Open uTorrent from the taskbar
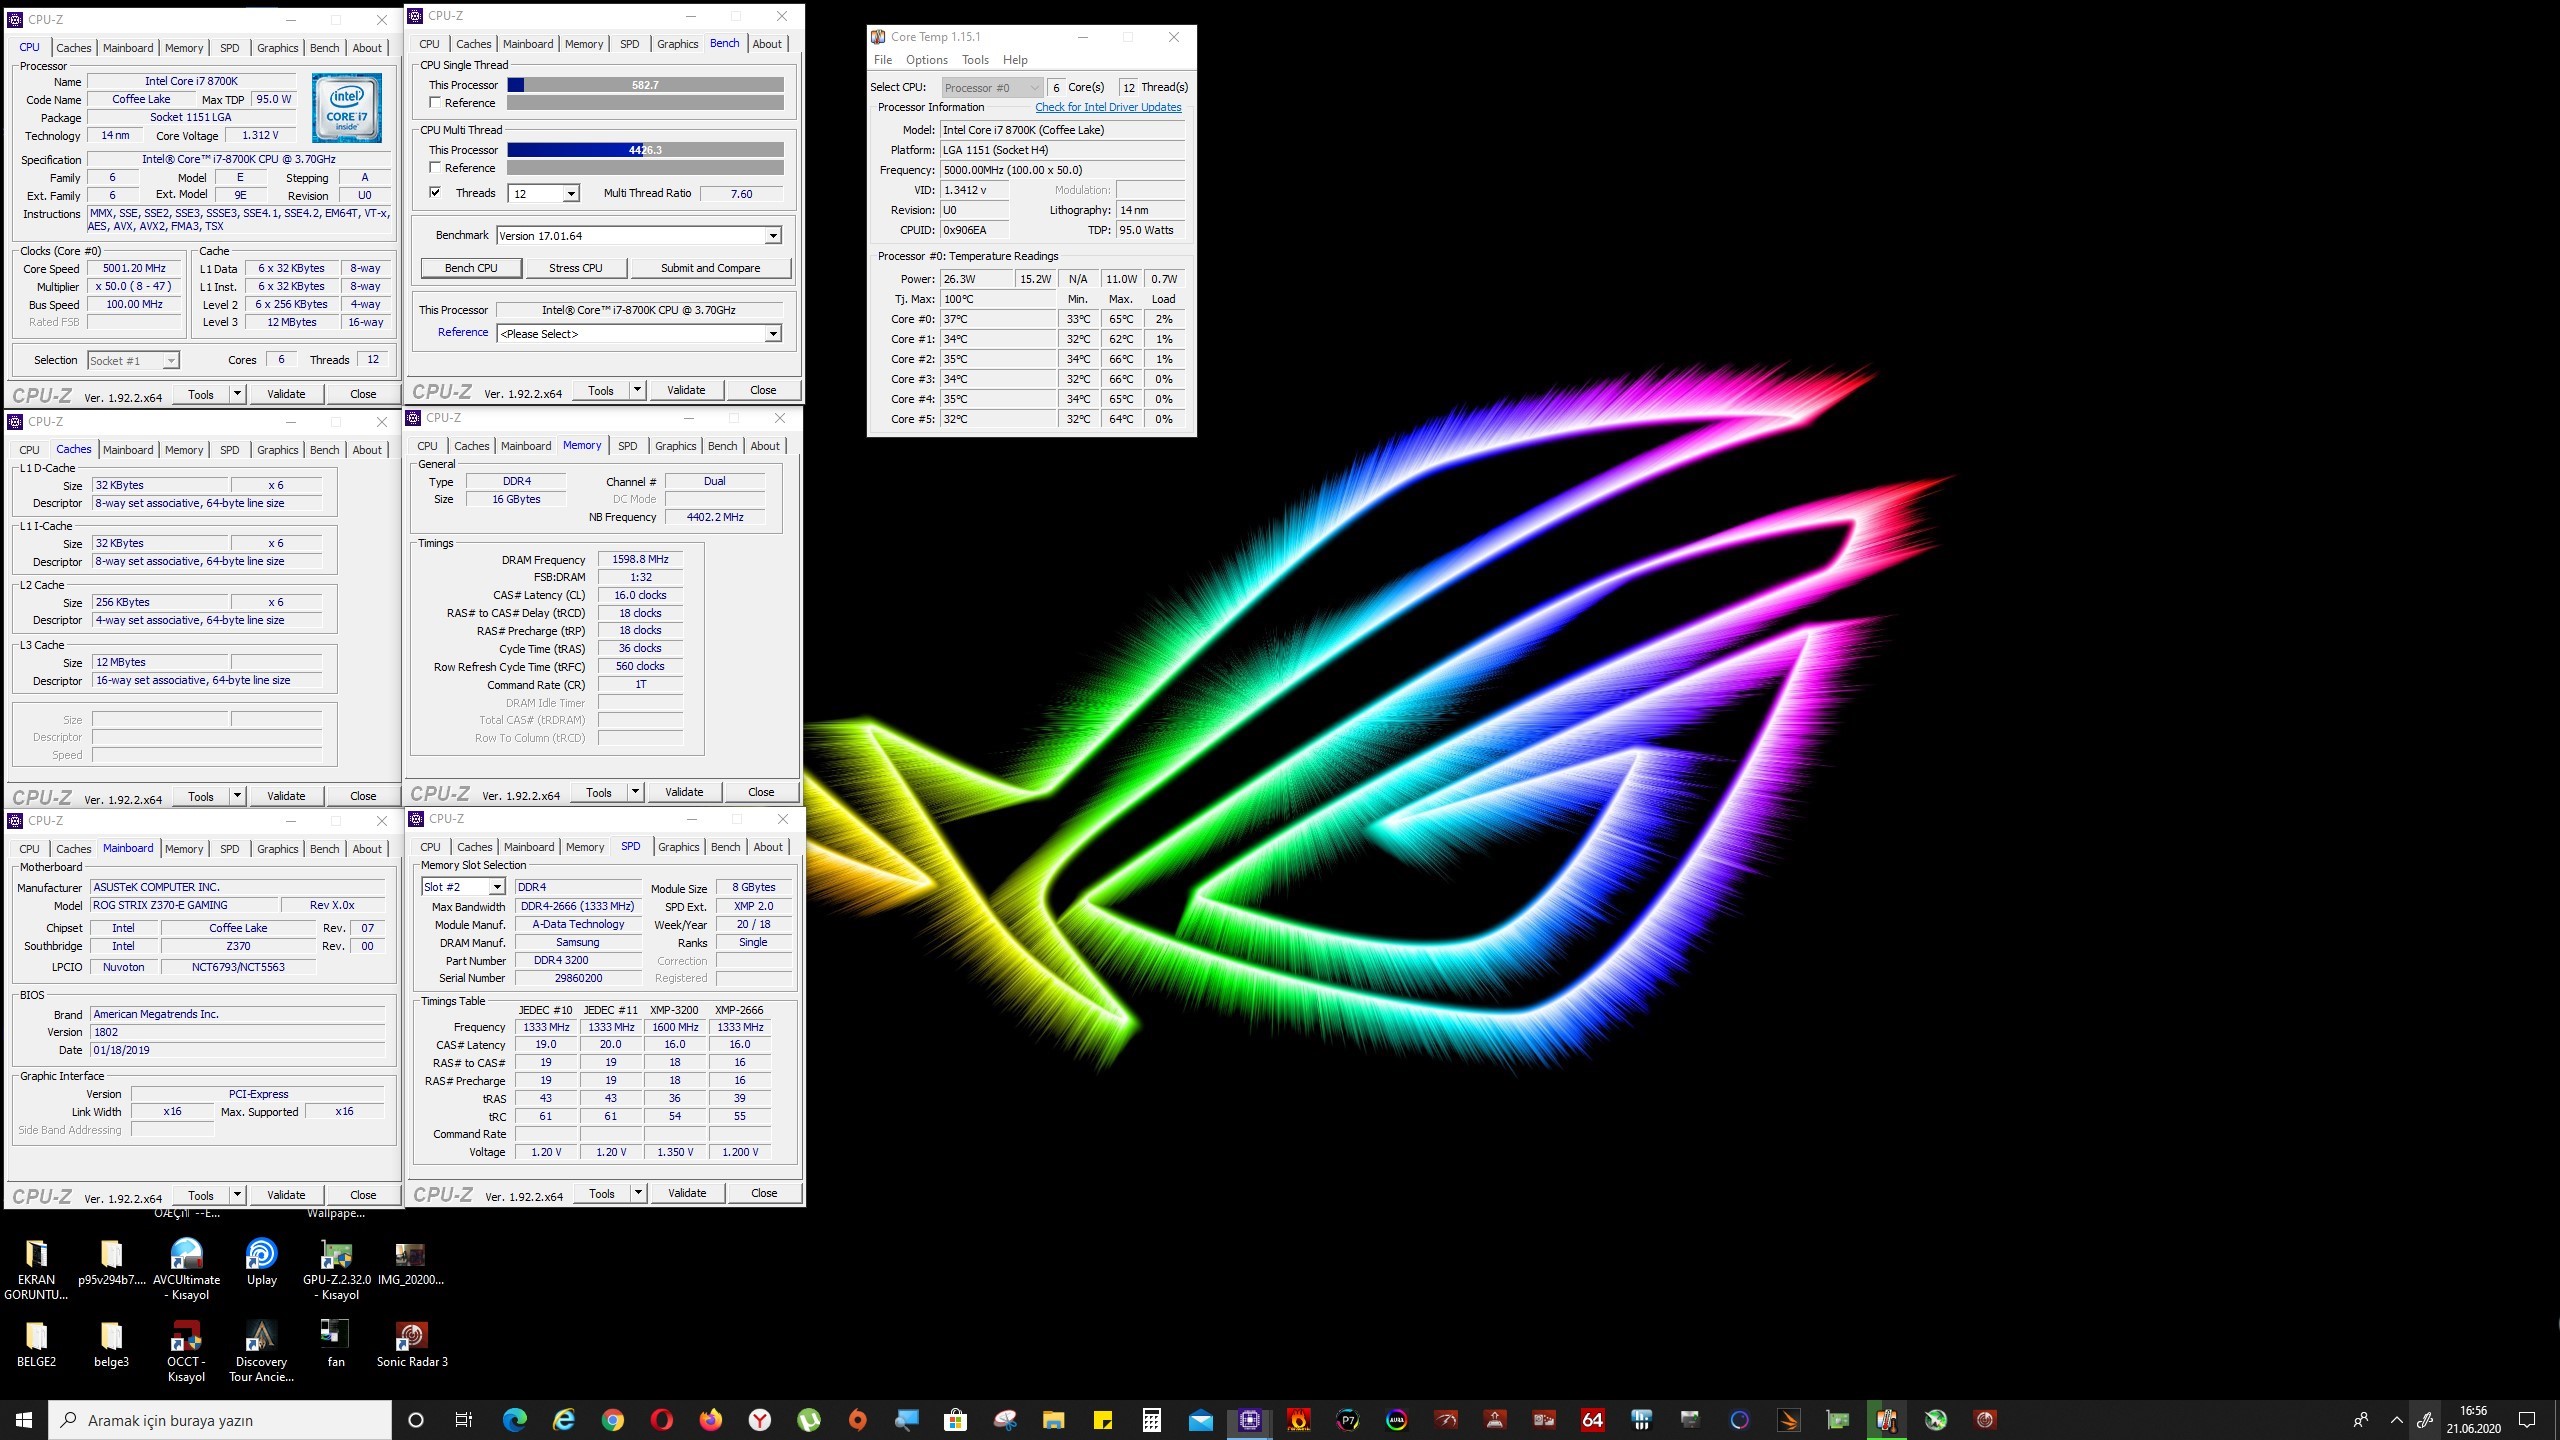 coord(809,1419)
